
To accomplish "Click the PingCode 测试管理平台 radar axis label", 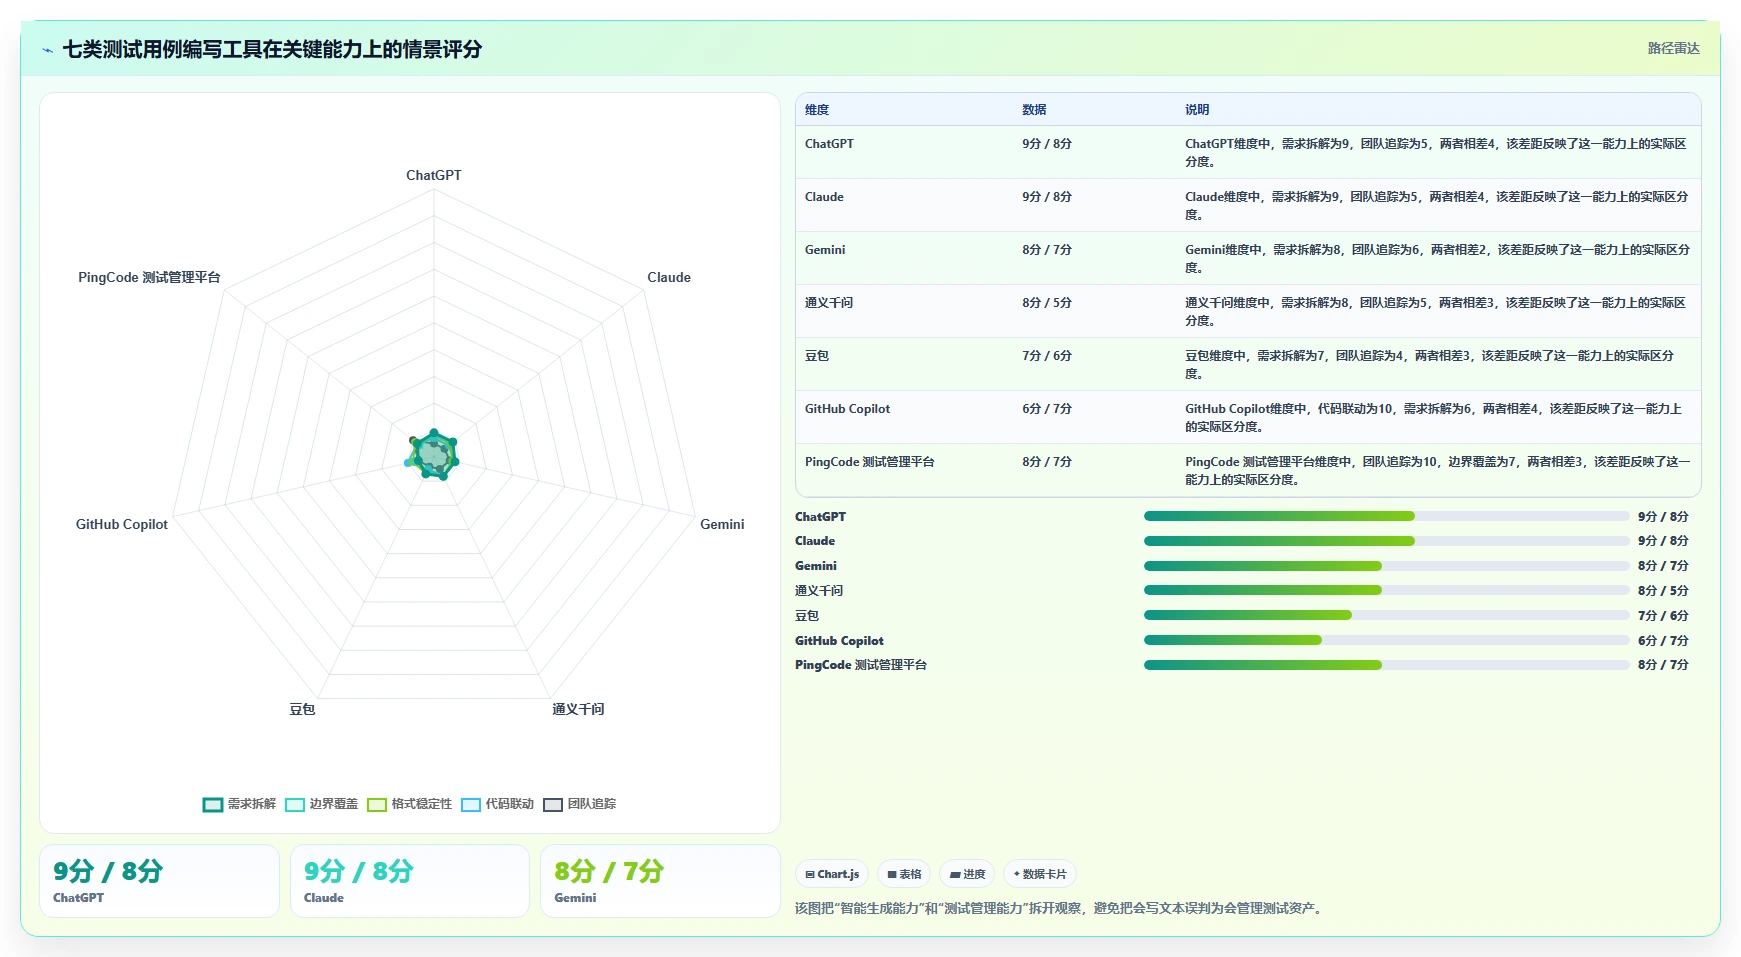I will (149, 277).
